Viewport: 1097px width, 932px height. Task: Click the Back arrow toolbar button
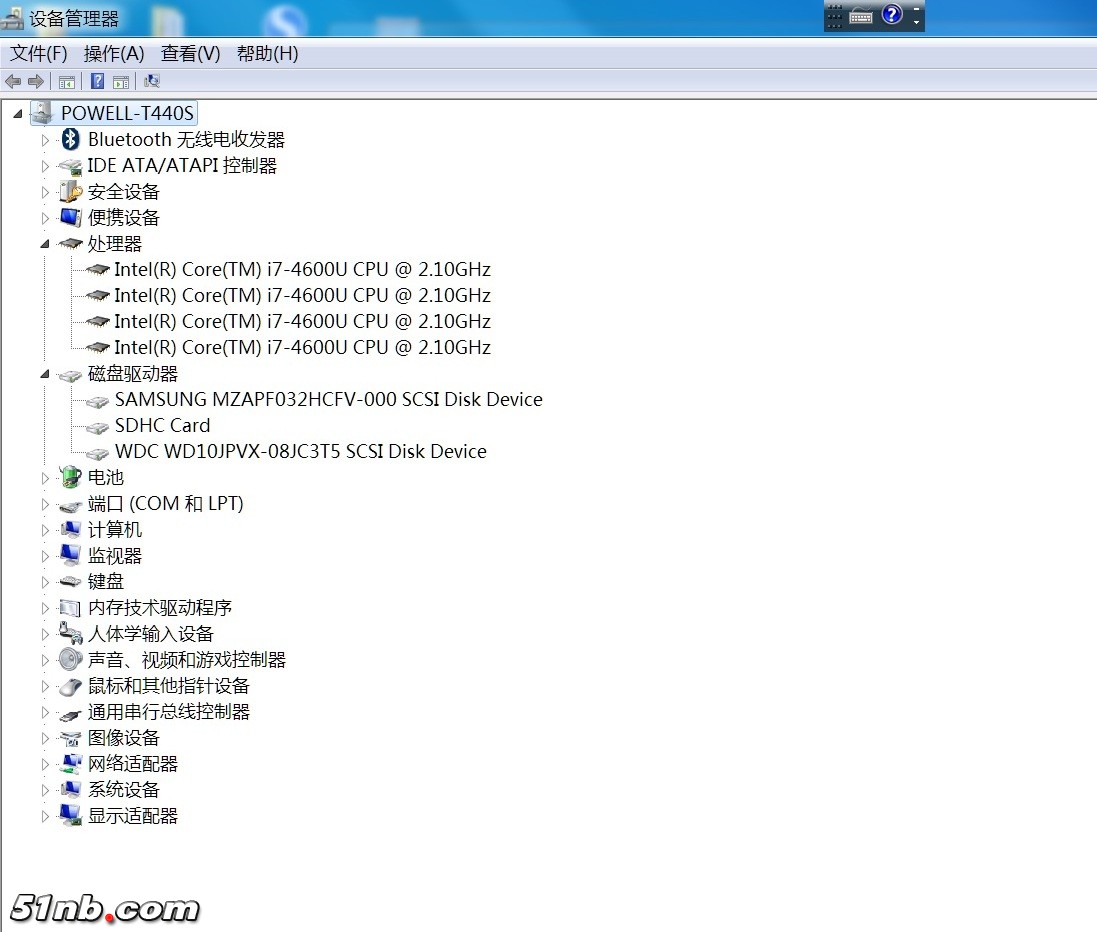(x=13, y=82)
